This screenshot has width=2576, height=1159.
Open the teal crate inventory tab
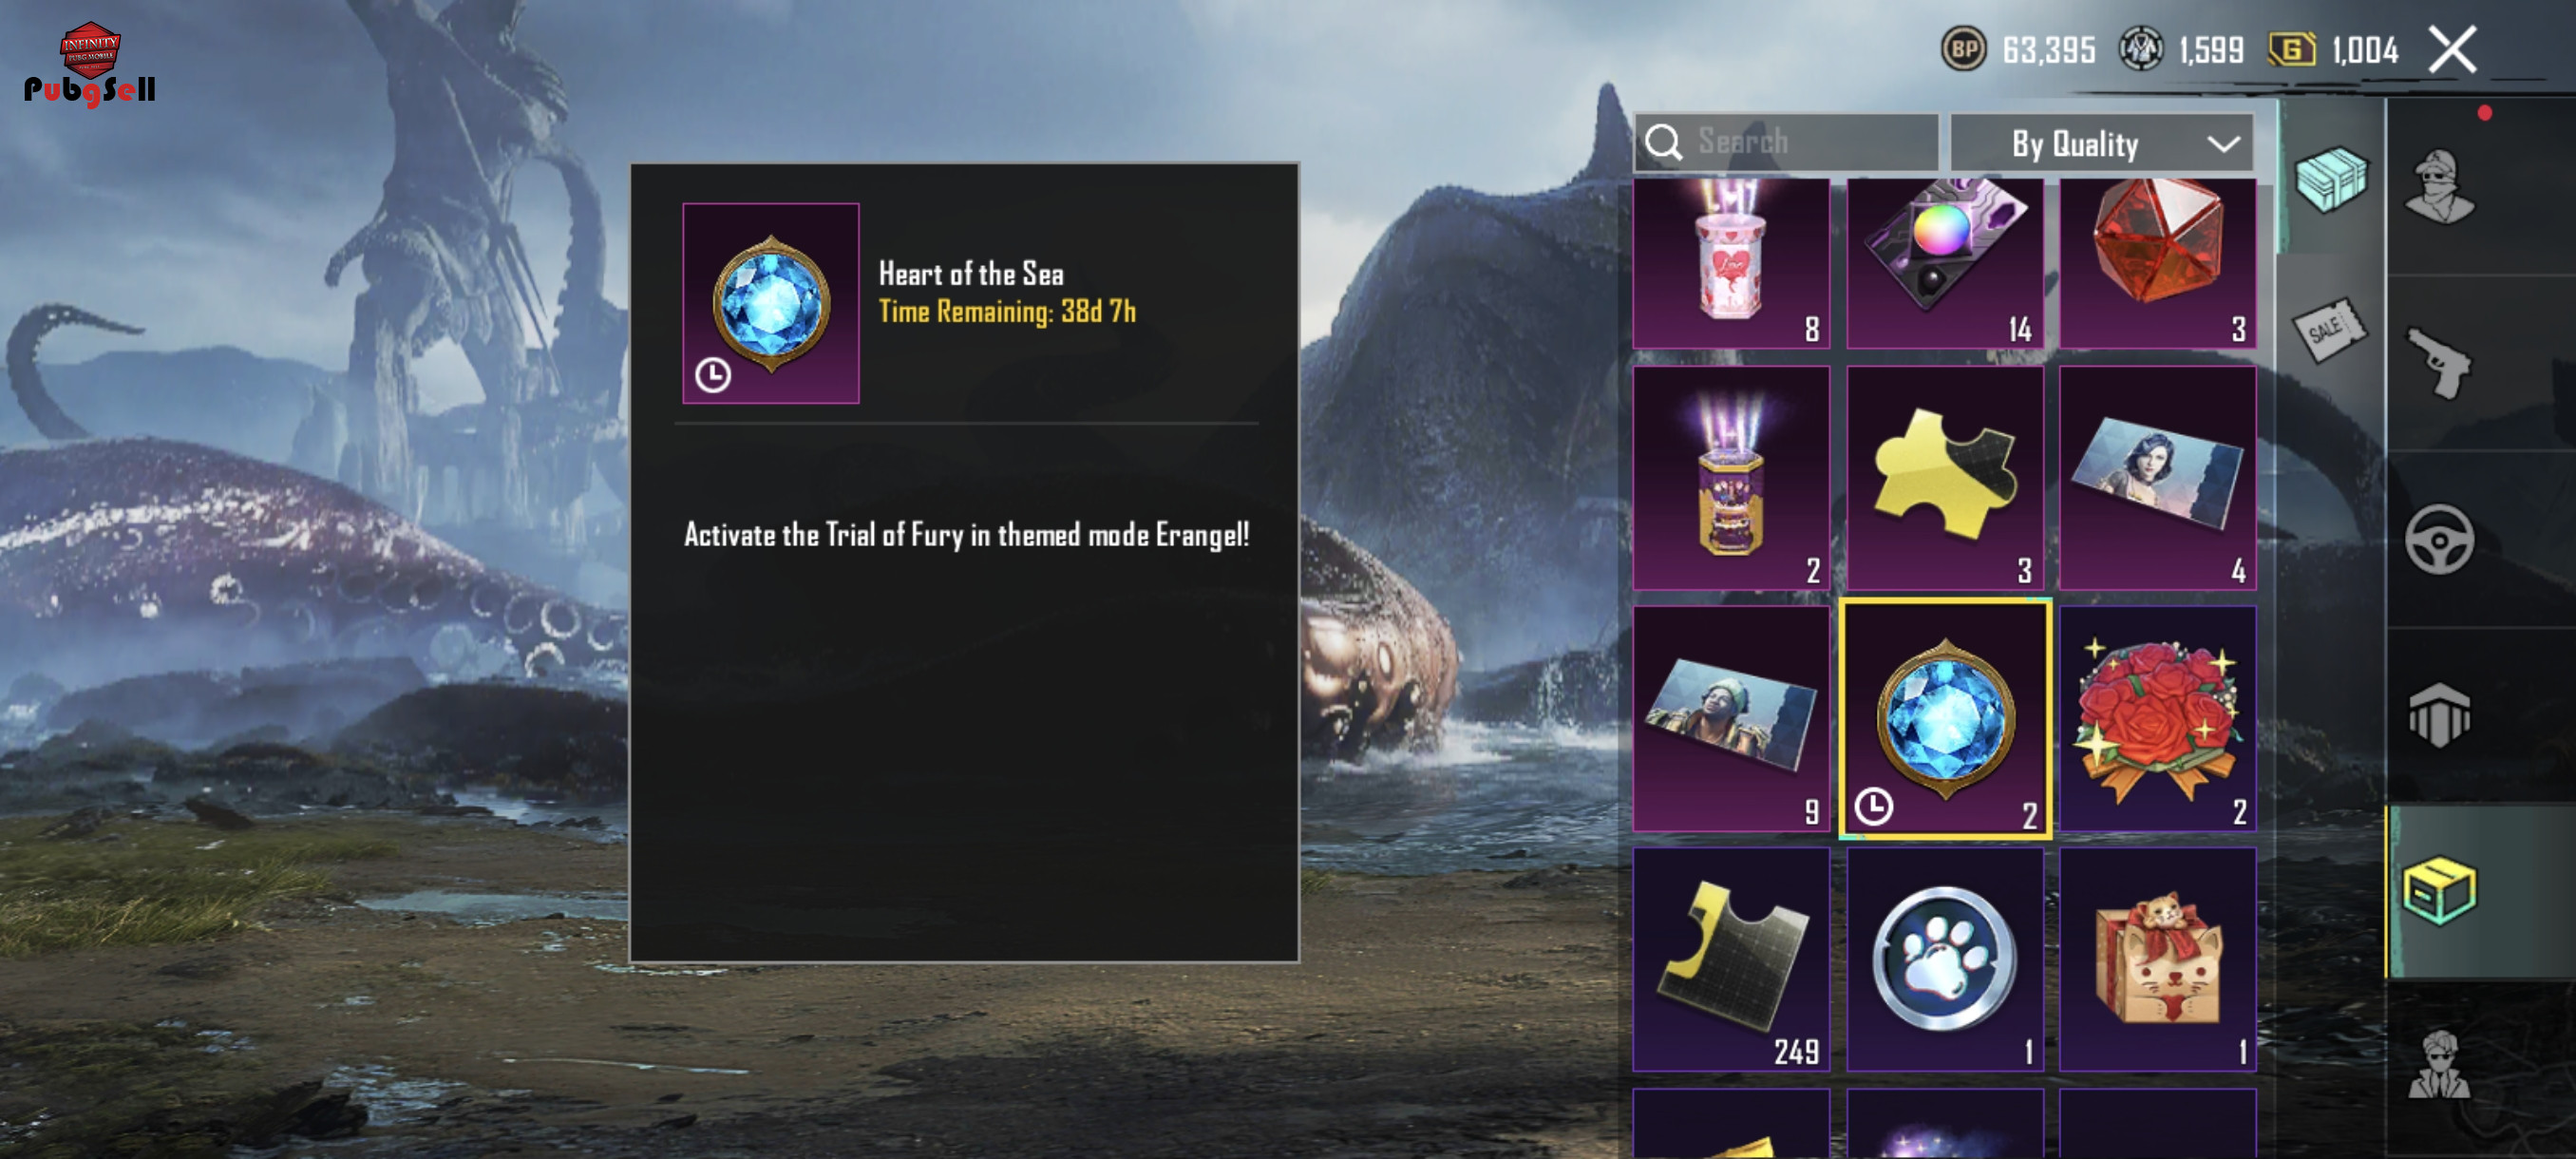pos(2331,178)
